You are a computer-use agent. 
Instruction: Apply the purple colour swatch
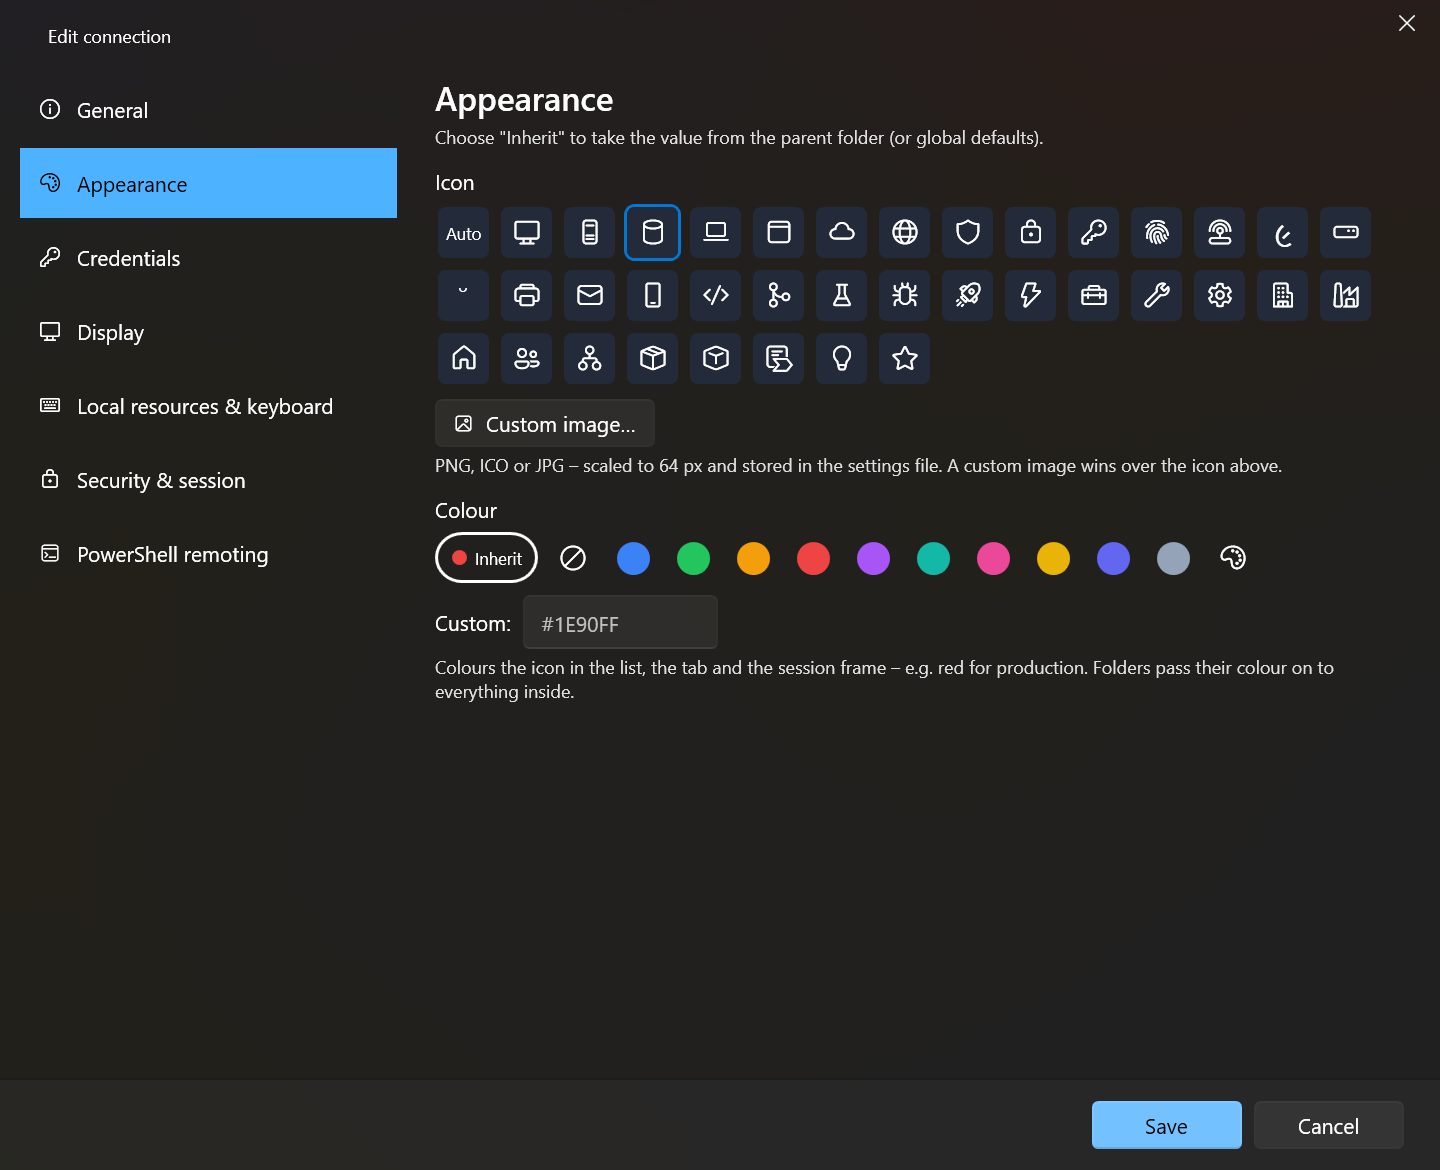(x=873, y=558)
